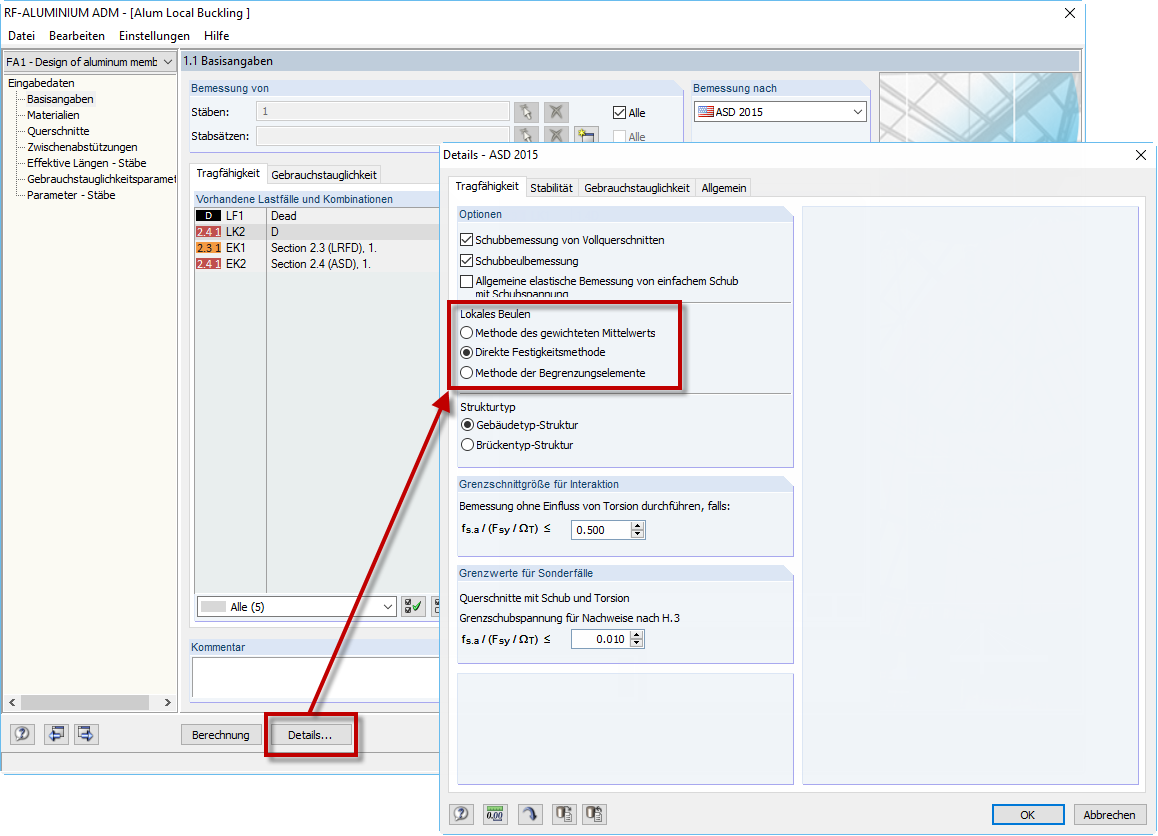The height and width of the screenshot is (836, 1158).
Task: Go to next table icon in main window
Action: point(86,734)
